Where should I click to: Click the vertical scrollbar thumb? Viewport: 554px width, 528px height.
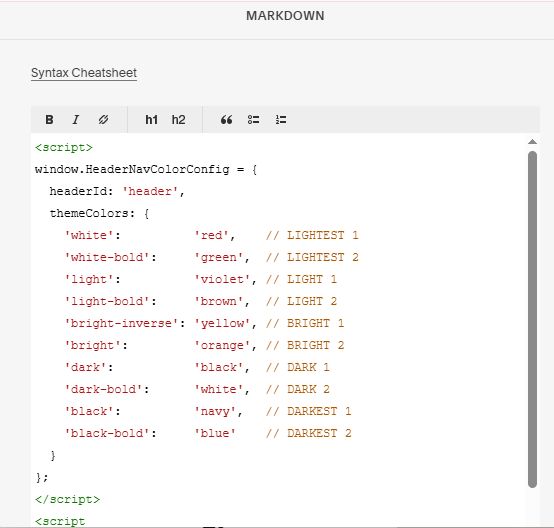(x=532, y=319)
